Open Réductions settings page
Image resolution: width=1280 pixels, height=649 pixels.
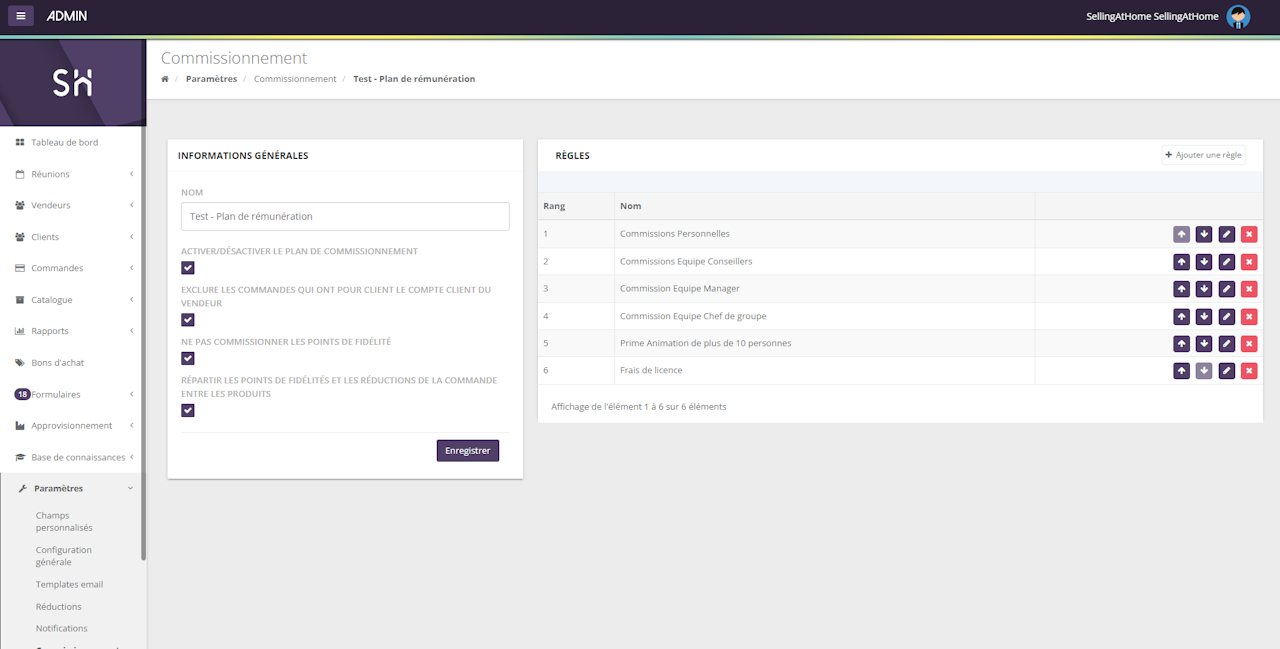coord(59,606)
